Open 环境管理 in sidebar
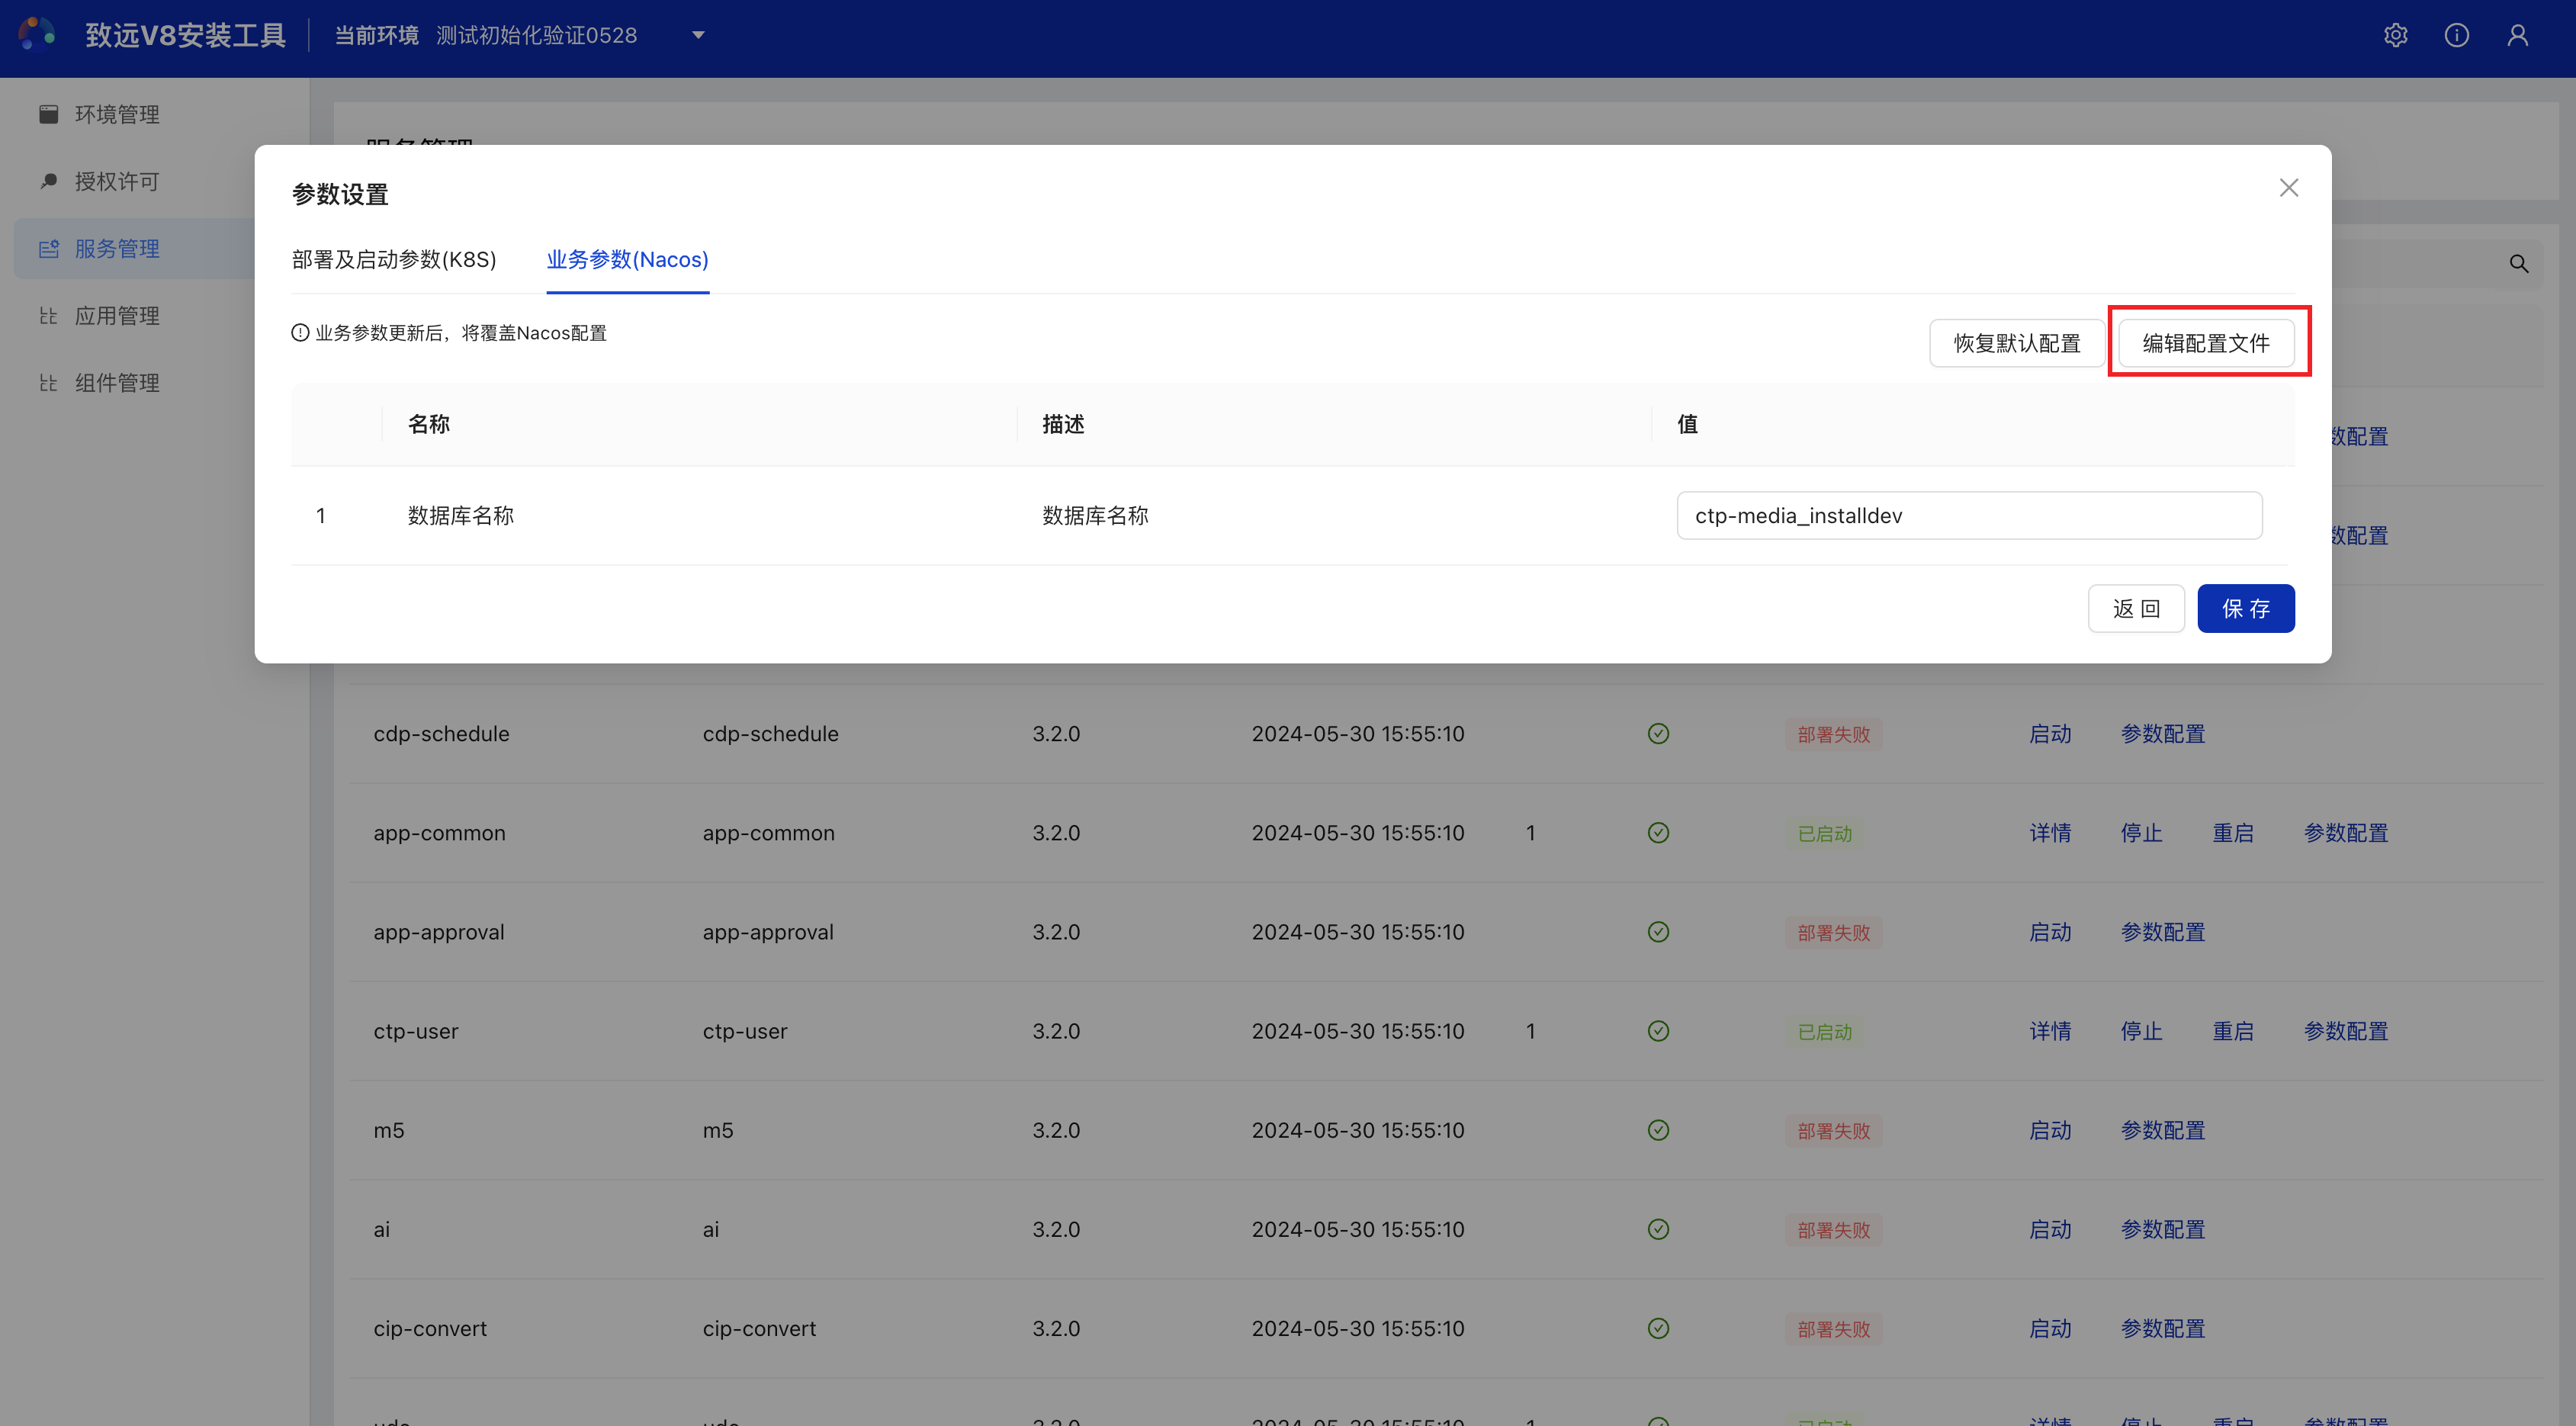2576x1426 pixels. 117,114
